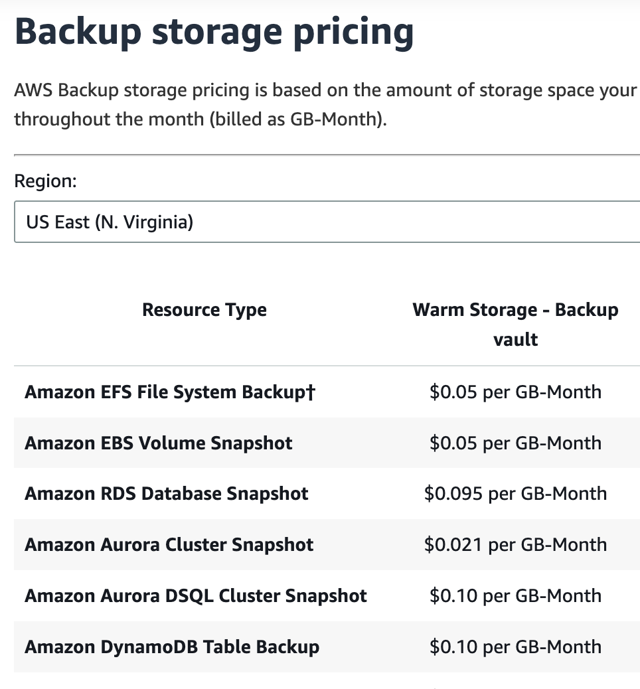This screenshot has width=640, height=689.
Task: Click the EBS $0.05 per GB-Month price
Action: tap(515, 442)
